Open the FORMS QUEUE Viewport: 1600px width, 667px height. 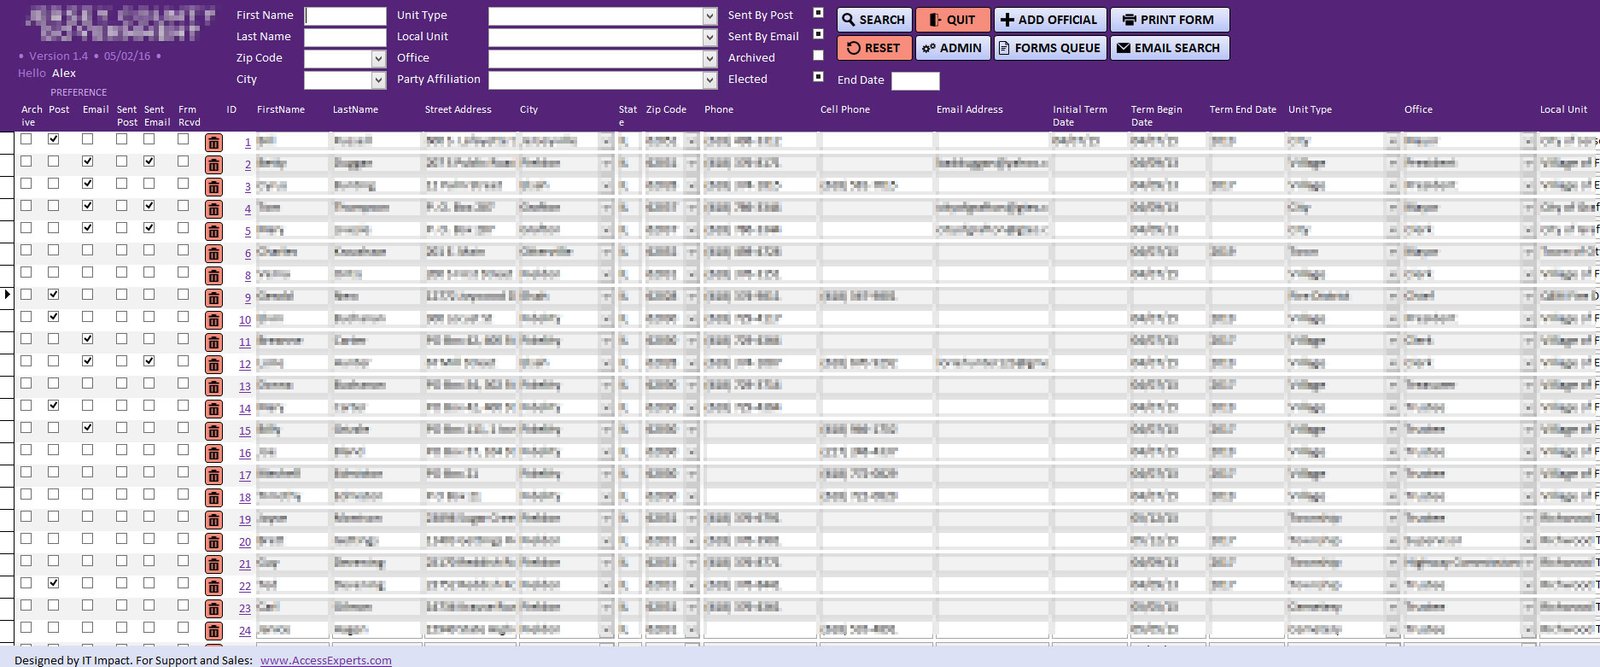click(1049, 48)
